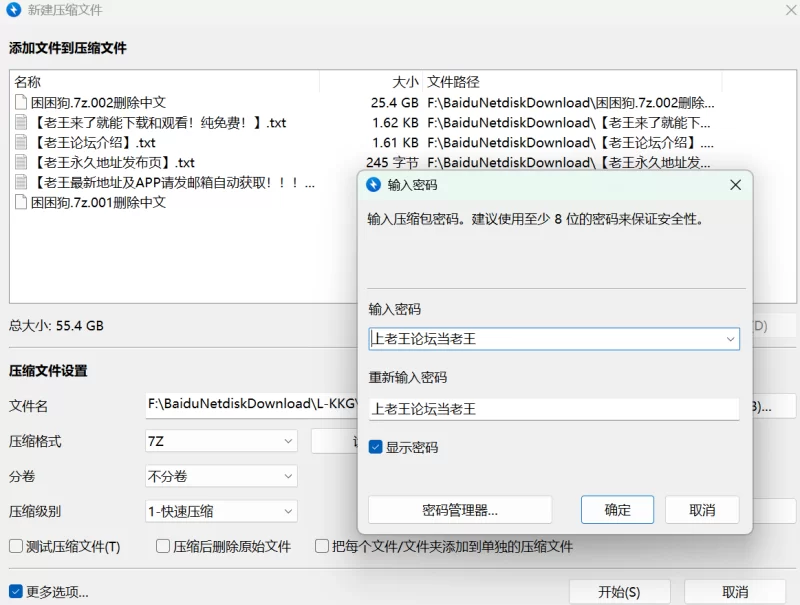800x605 pixels.
Task: Select file name 困困狗.7z.001删除中文
Action: pyautogui.click(x=98, y=203)
